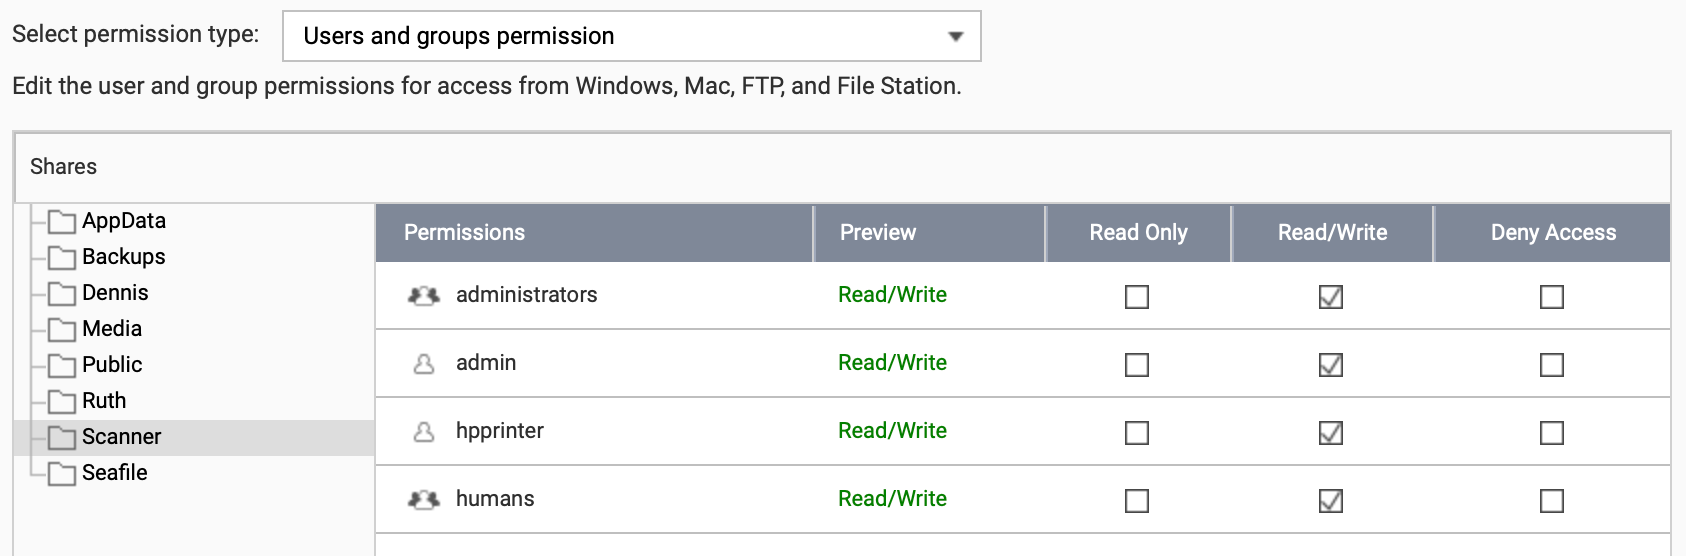
Task: Click the humans group icon
Action: tap(424, 499)
